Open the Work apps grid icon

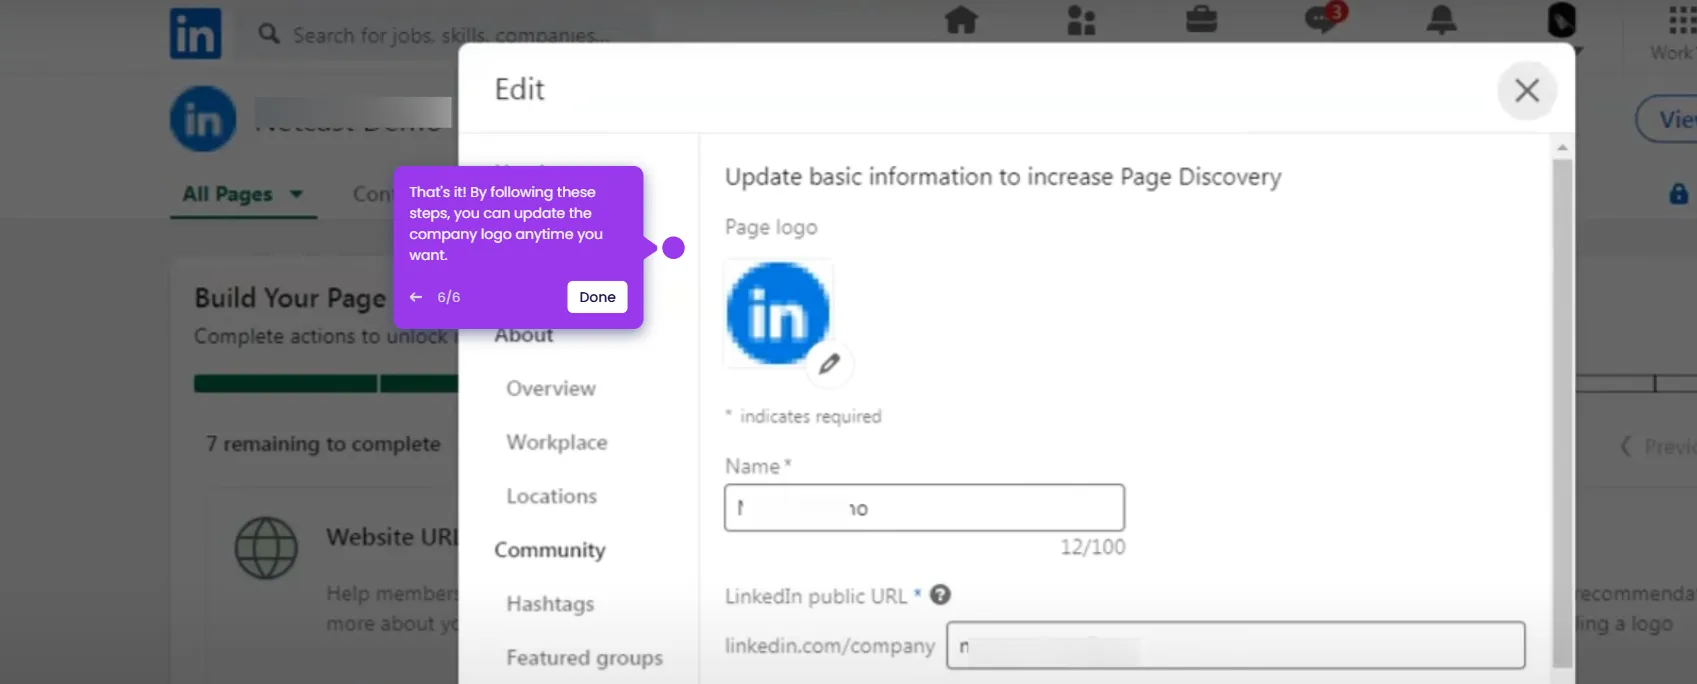pyautogui.click(x=1681, y=19)
